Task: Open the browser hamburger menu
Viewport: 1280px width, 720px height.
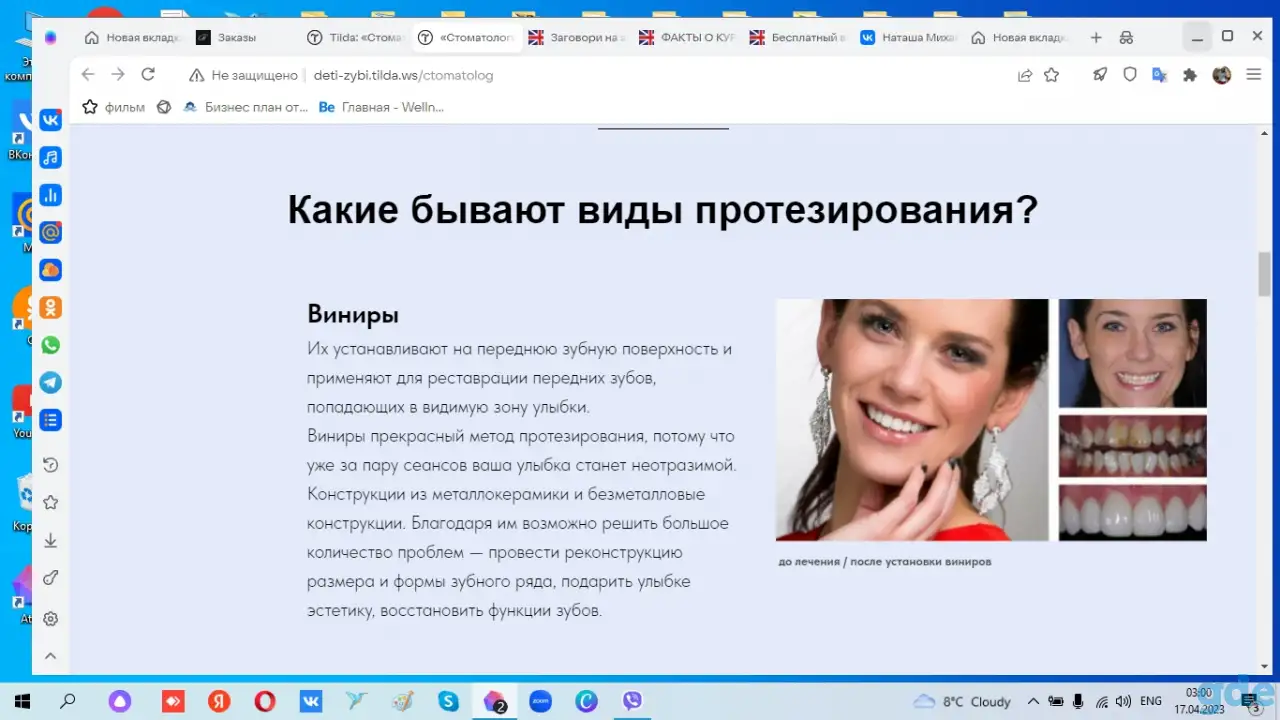Action: click(x=1253, y=75)
